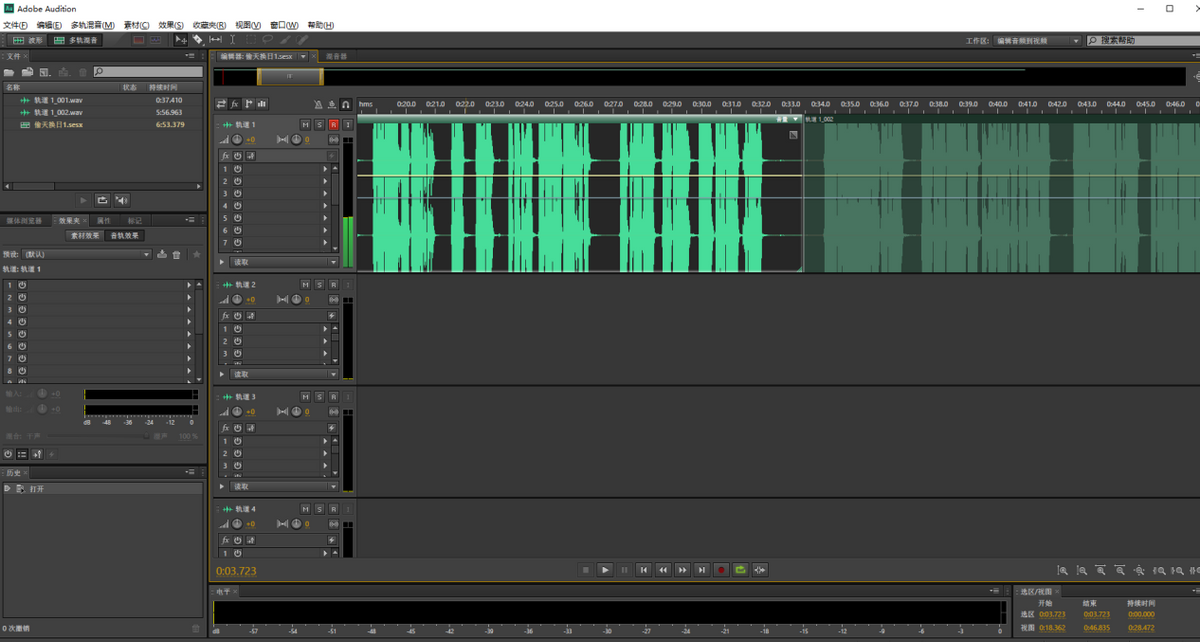1200x642 pixels.
Task: Open the 预设 (Presets) dropdown
Action: pos(87,254)
